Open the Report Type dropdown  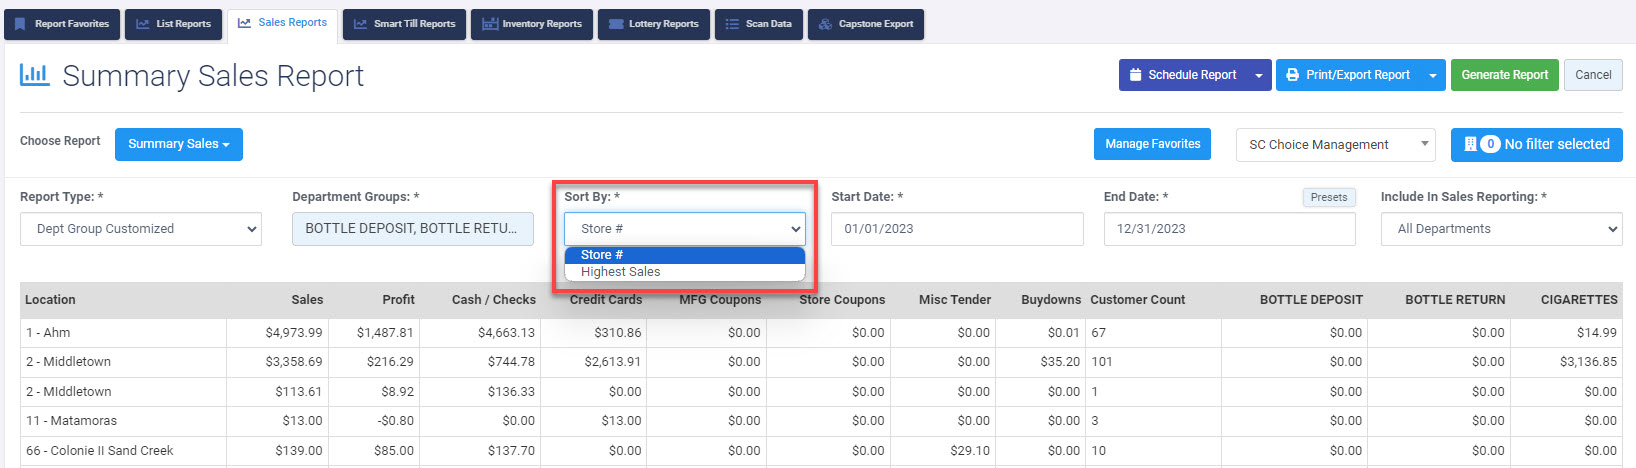click(x=141, y=229)
